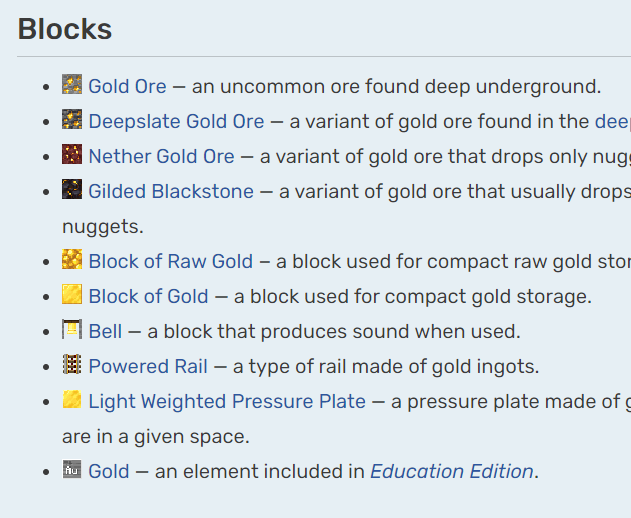Click the Gold element Au icon
The image size is (631, 518).
click(x=72, y=469)
